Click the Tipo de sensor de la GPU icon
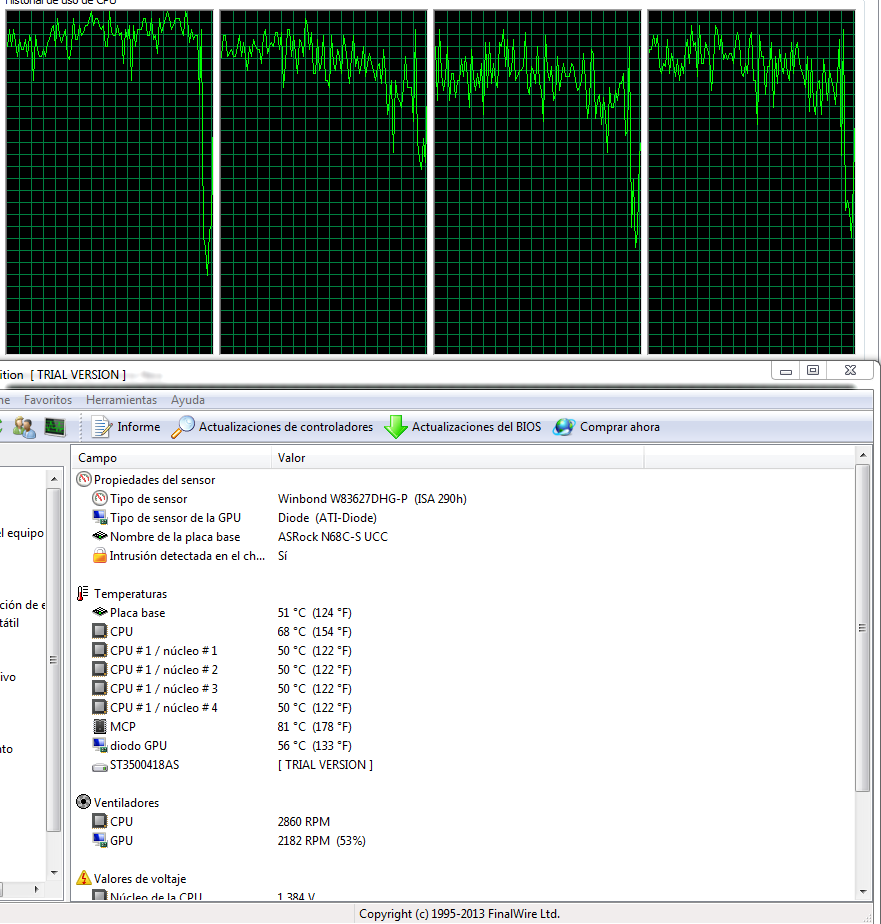The image size is (881, 924). pyautogui.click(x=100, y=517)
